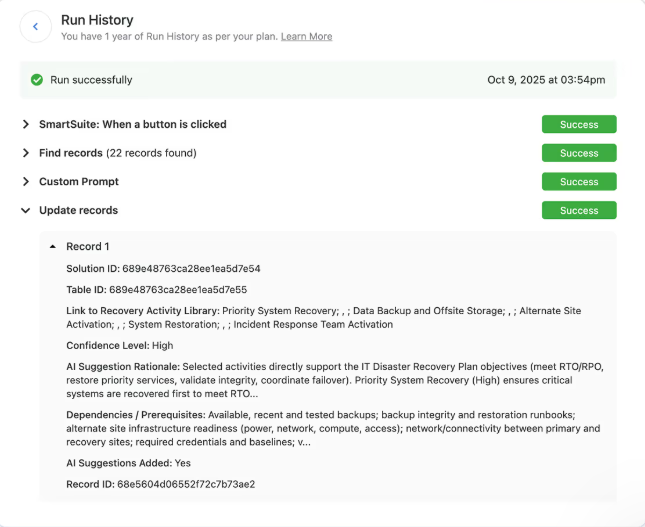This screenshot has width=645, height=527.
Task: Click Success badge for Custom Prompt
Action: coord(579,181)
